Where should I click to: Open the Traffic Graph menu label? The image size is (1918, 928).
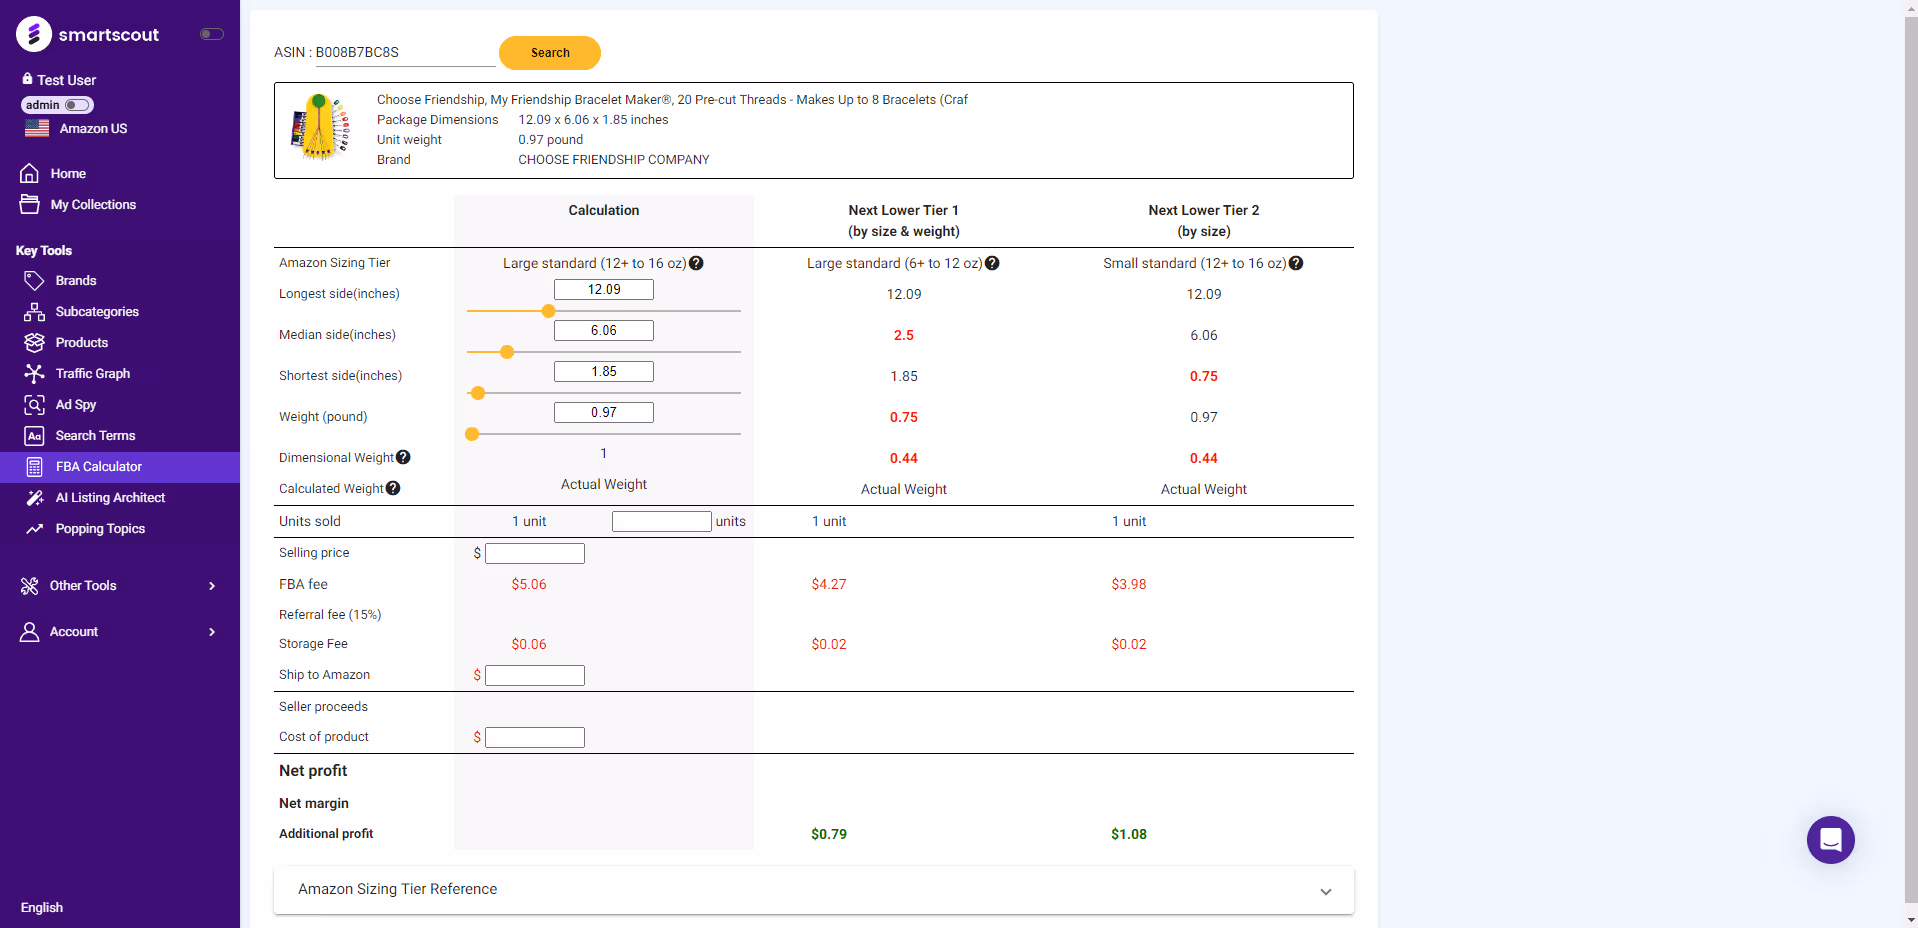93,373
